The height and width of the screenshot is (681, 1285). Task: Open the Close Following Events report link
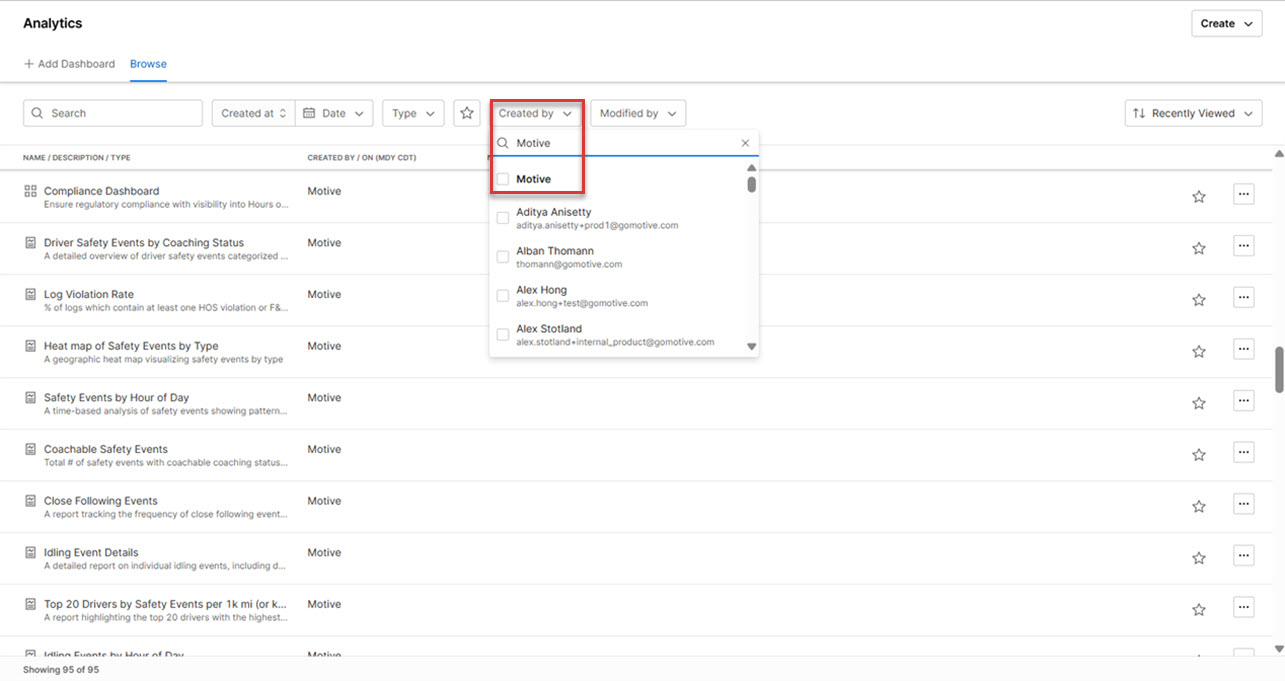[x=100, y=500]
